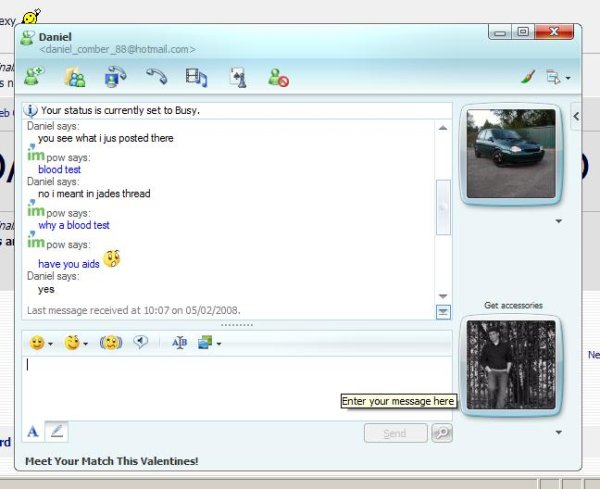The height and width of the screenshot is (489, 600).
Task: Click the search button beside Send
Action: pos(441,433)
